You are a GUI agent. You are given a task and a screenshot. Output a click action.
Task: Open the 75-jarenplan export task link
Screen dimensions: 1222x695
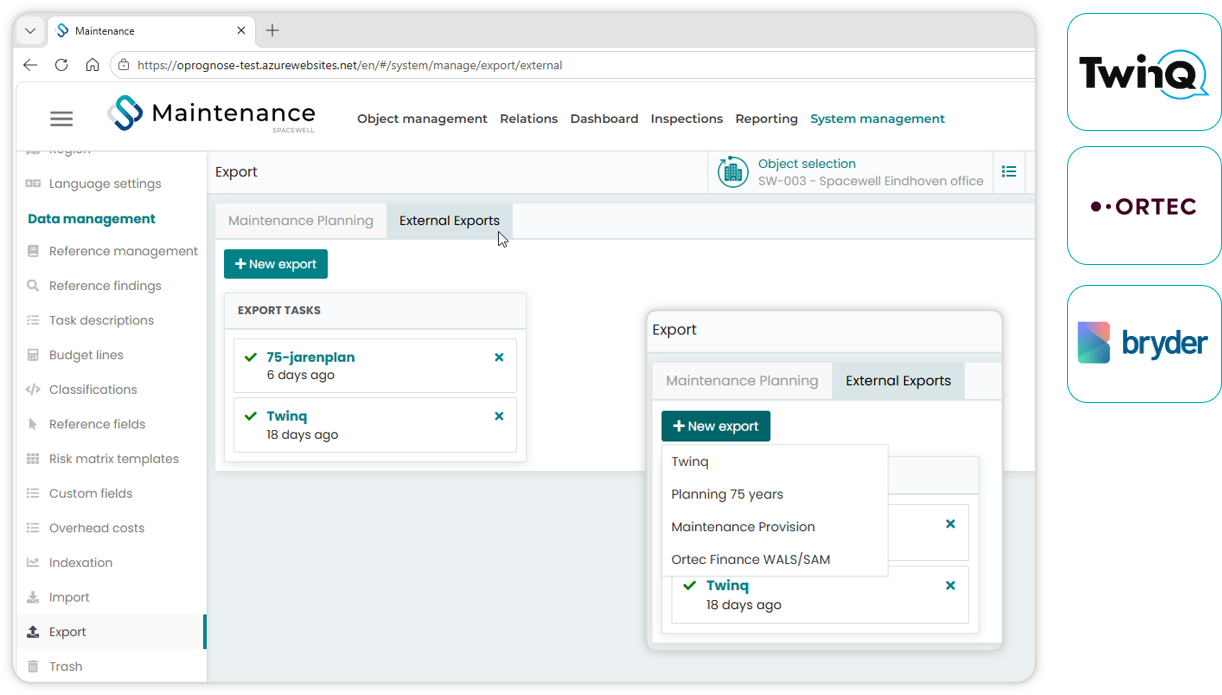[x=310, y=357]
